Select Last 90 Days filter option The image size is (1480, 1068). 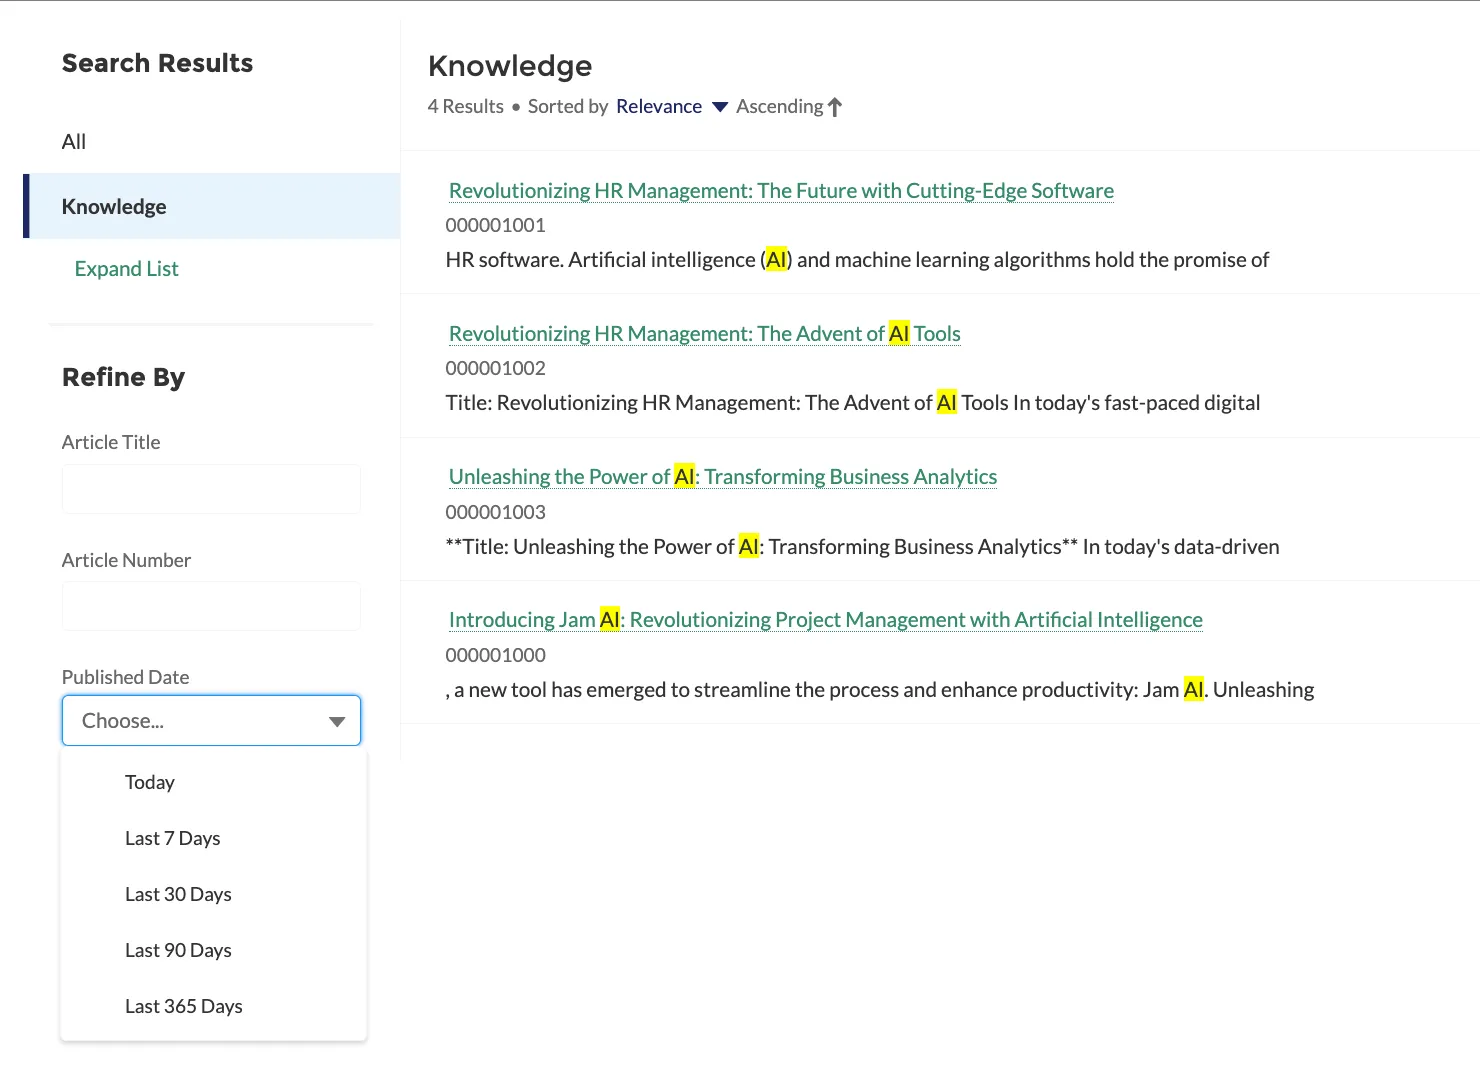coord(178,950)
